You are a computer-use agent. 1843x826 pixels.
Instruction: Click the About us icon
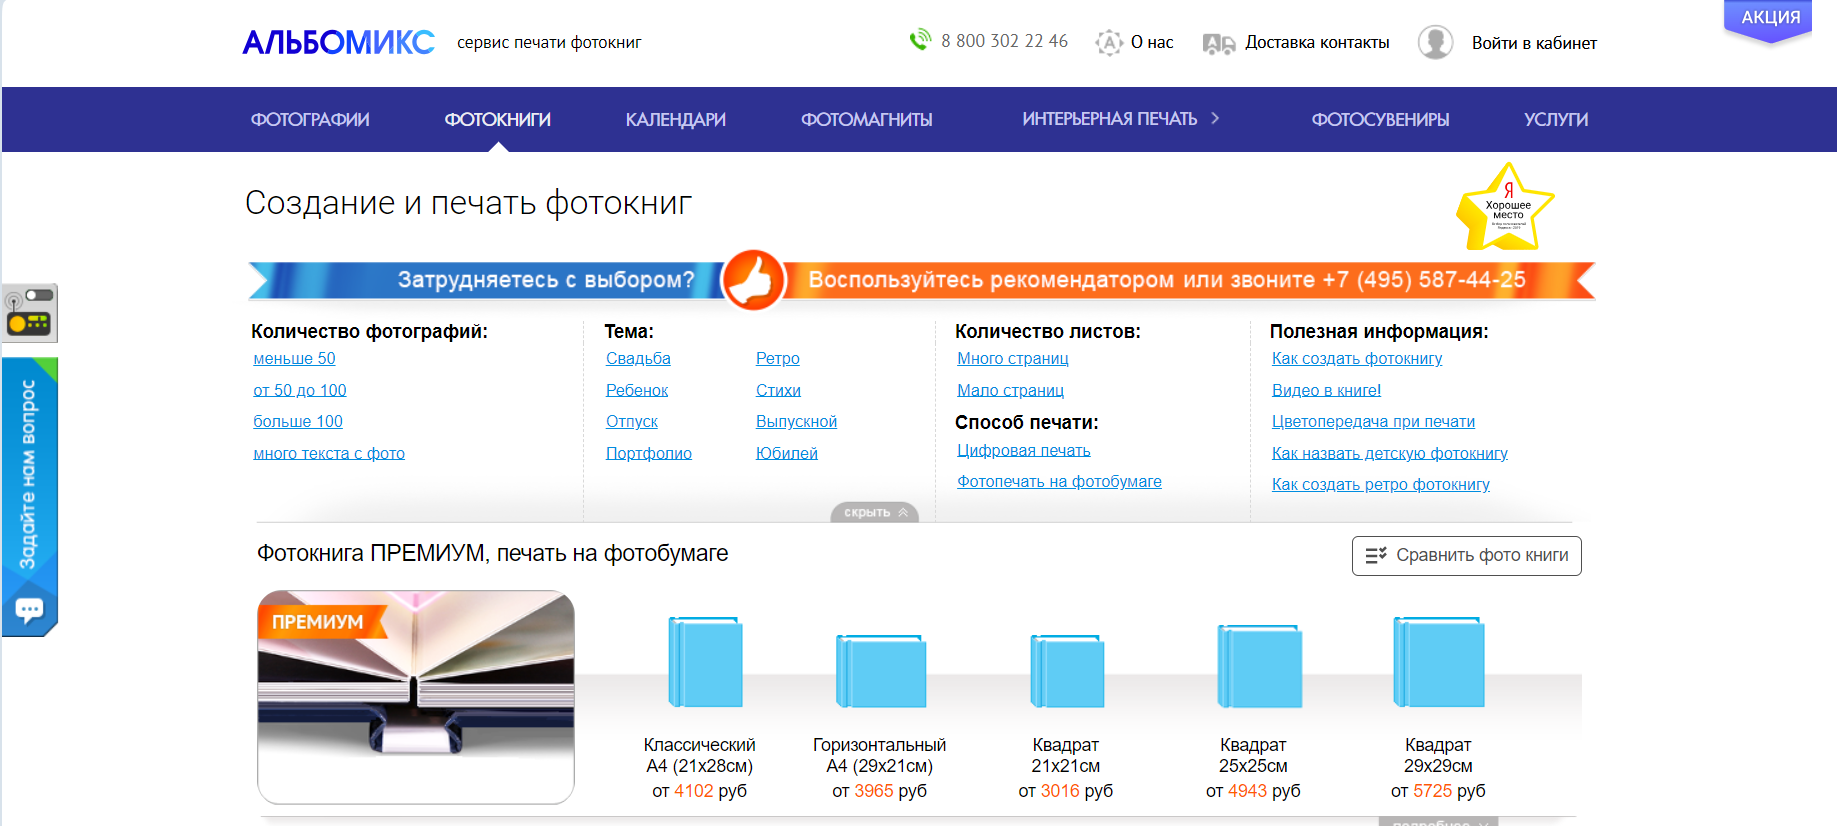click(x=1108, y=42)
